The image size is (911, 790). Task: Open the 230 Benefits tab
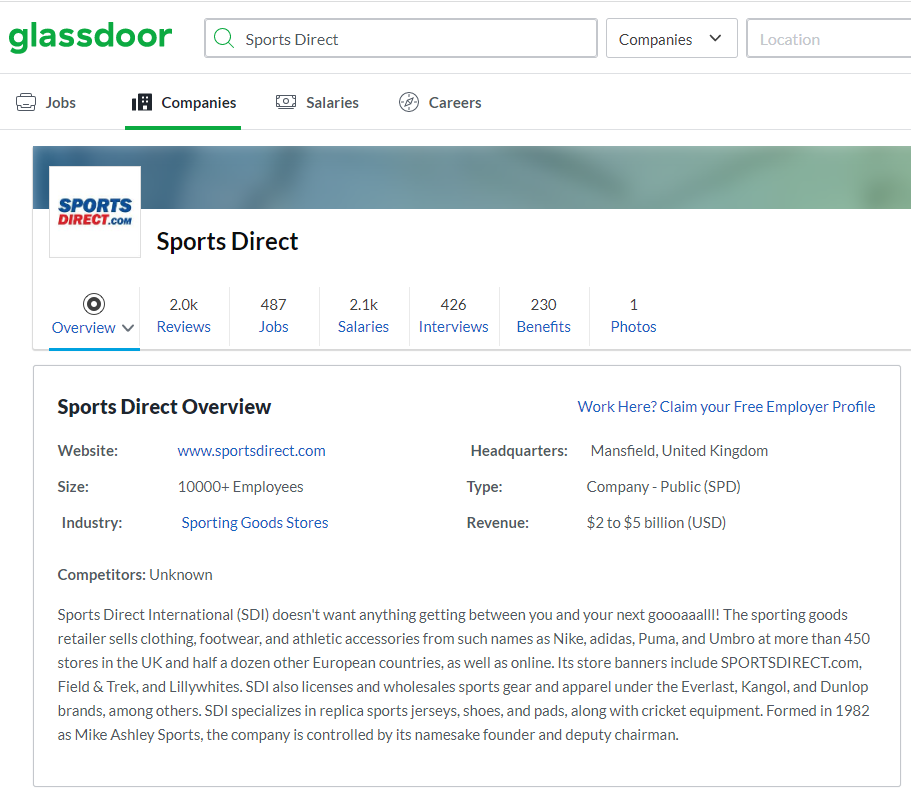click(544, 316)
